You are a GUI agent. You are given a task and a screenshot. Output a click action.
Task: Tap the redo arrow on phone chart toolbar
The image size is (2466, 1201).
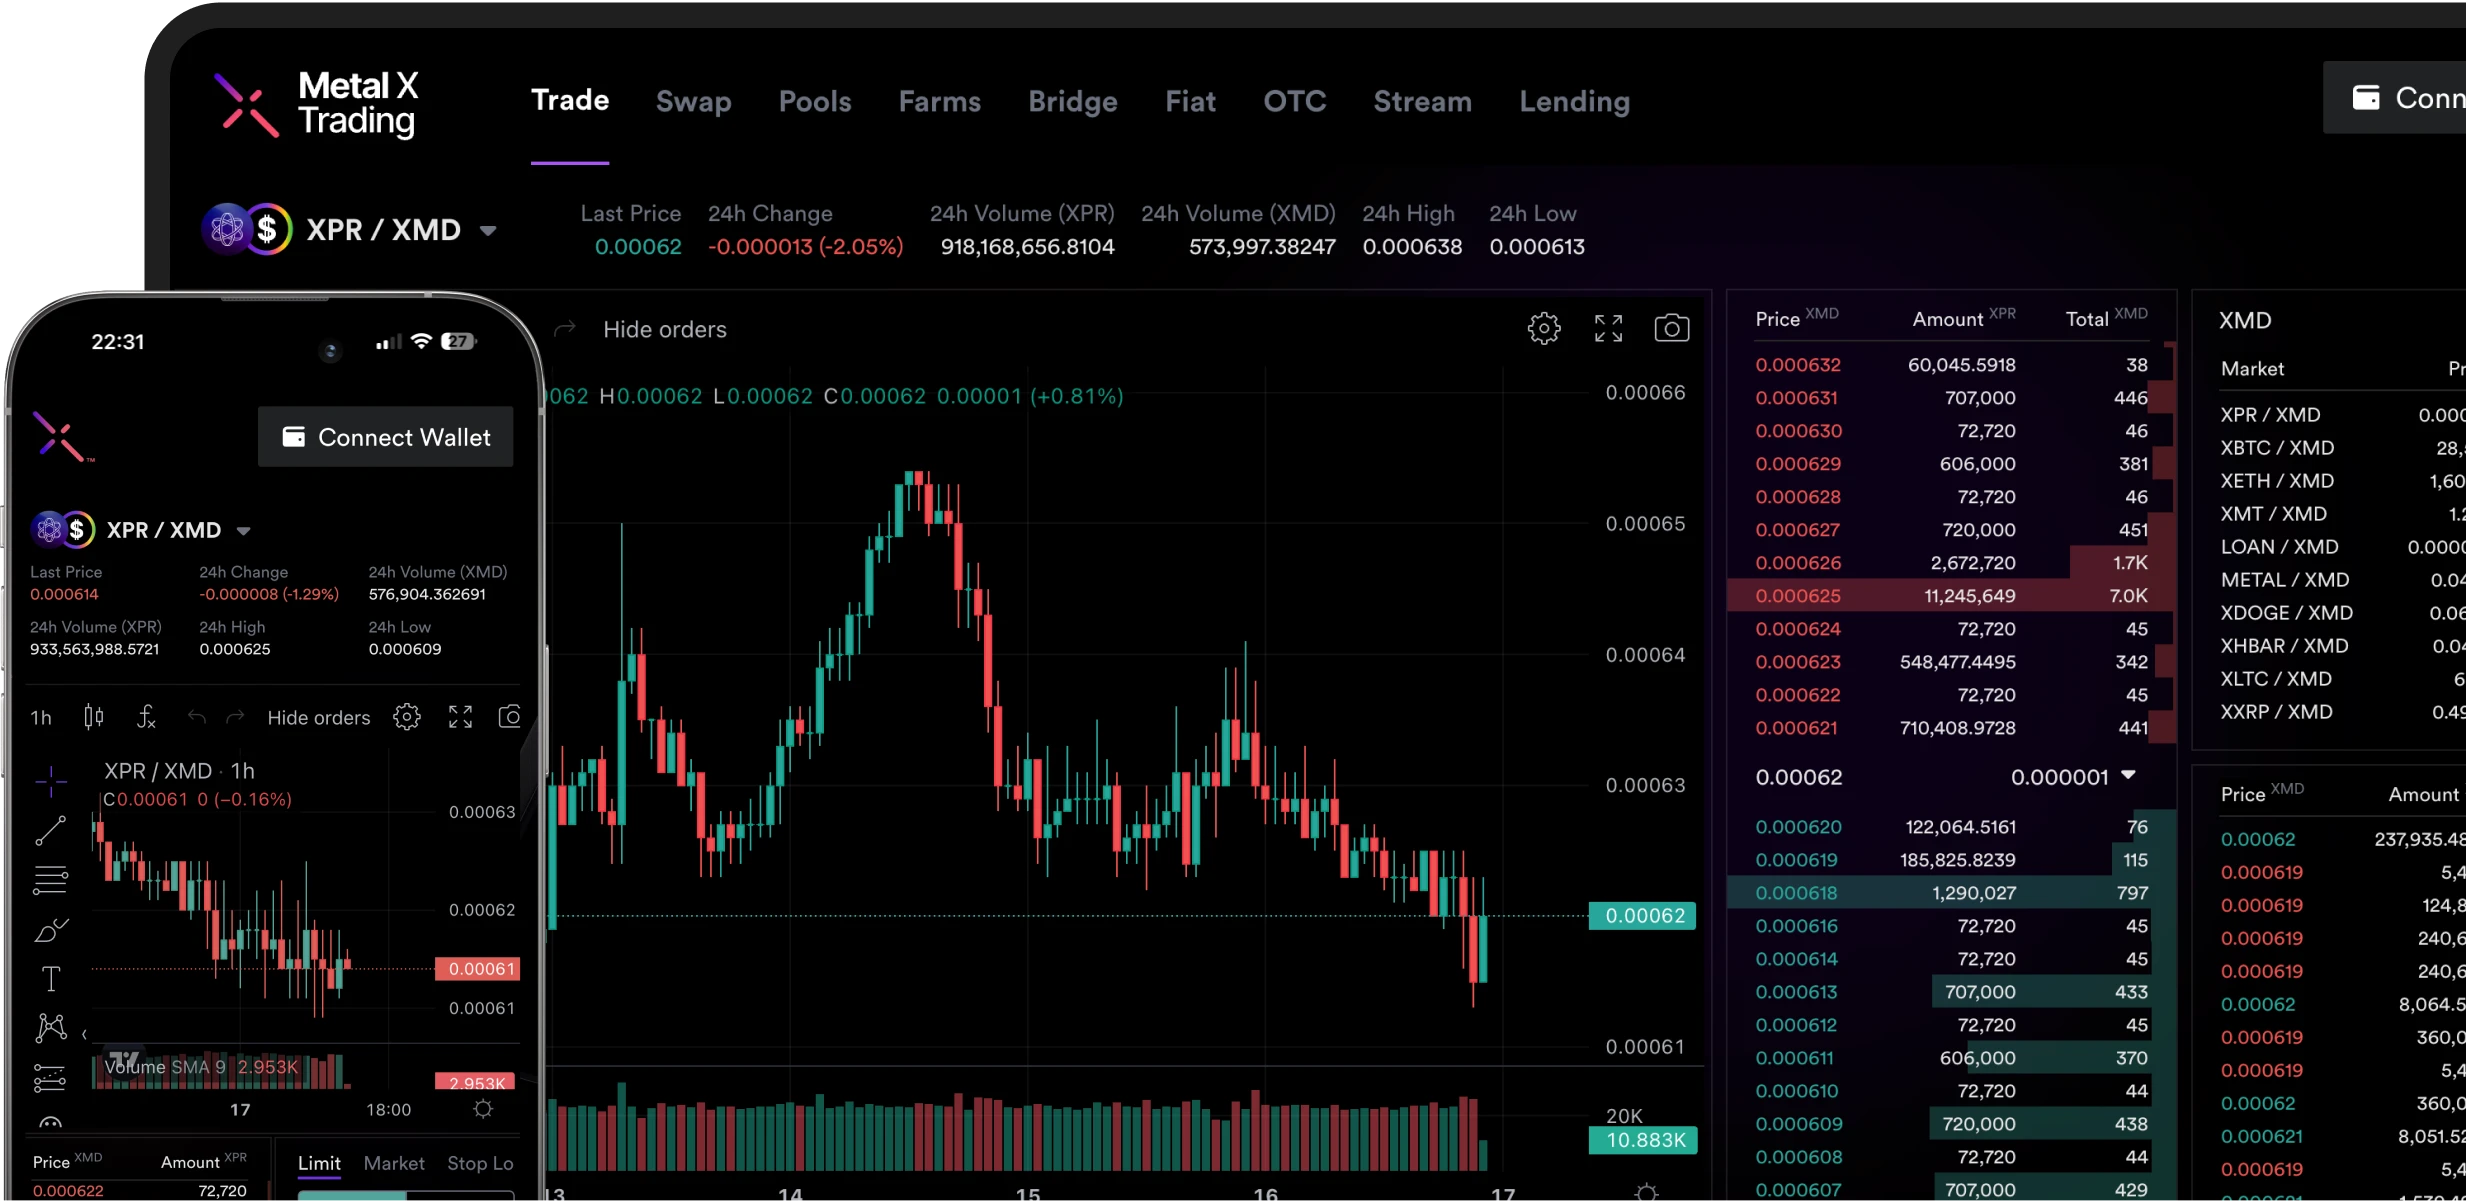(x=235, y=716)
